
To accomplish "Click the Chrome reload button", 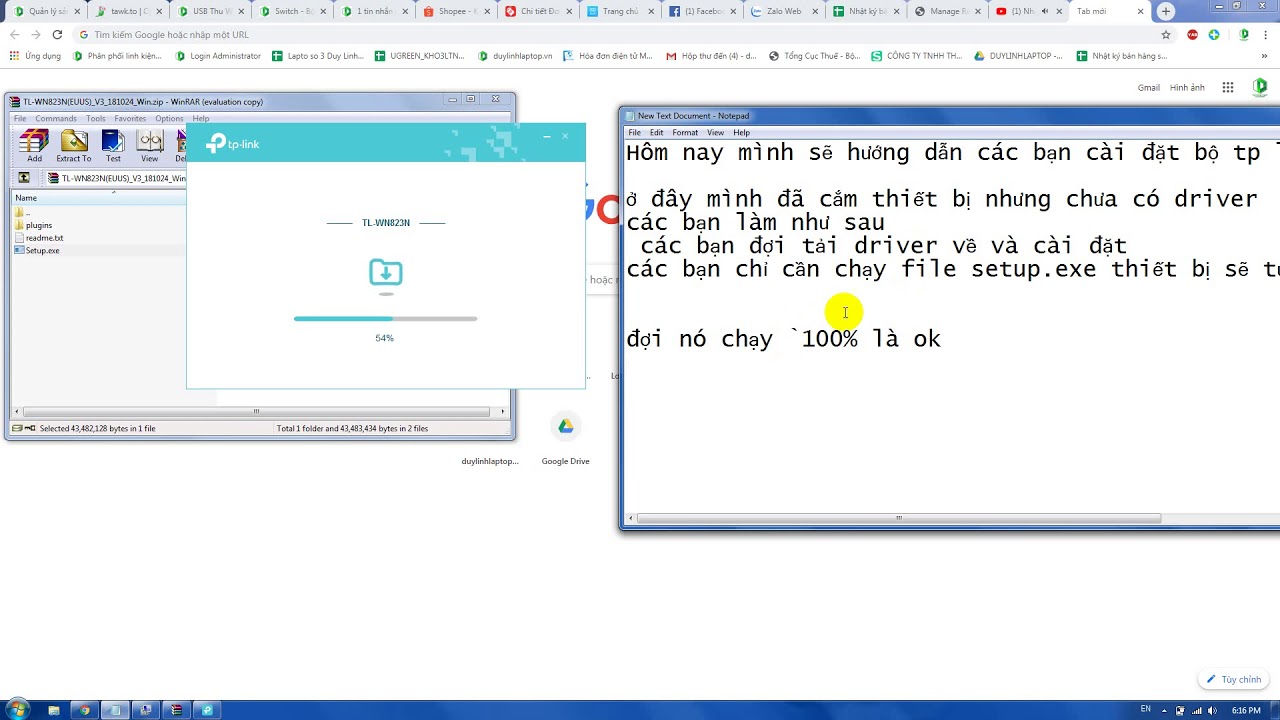I will tap(57, 34).
